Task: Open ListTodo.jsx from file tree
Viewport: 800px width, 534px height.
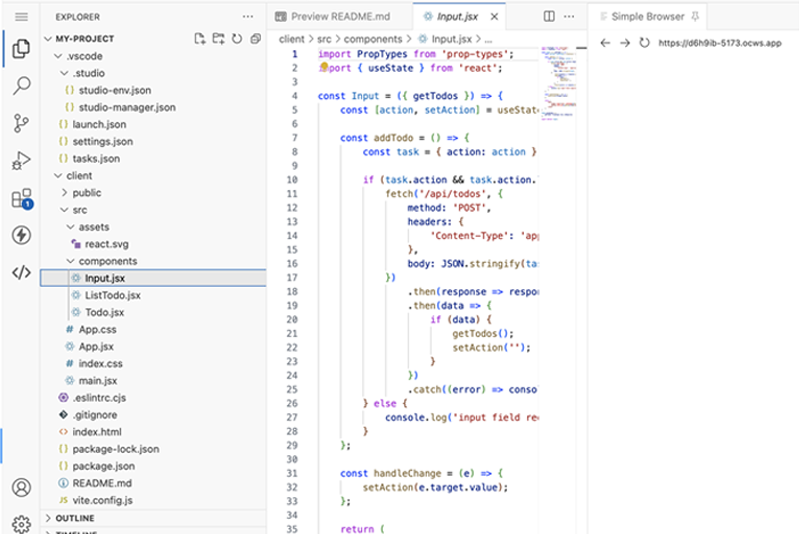Action: tap(112, 295)
